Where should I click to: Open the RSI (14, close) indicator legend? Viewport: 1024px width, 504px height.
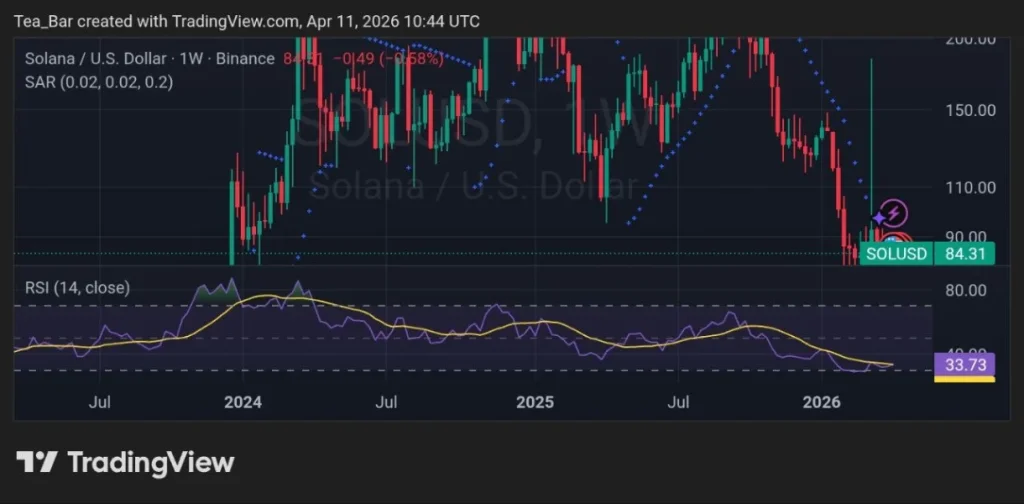(x=77, y=288)
